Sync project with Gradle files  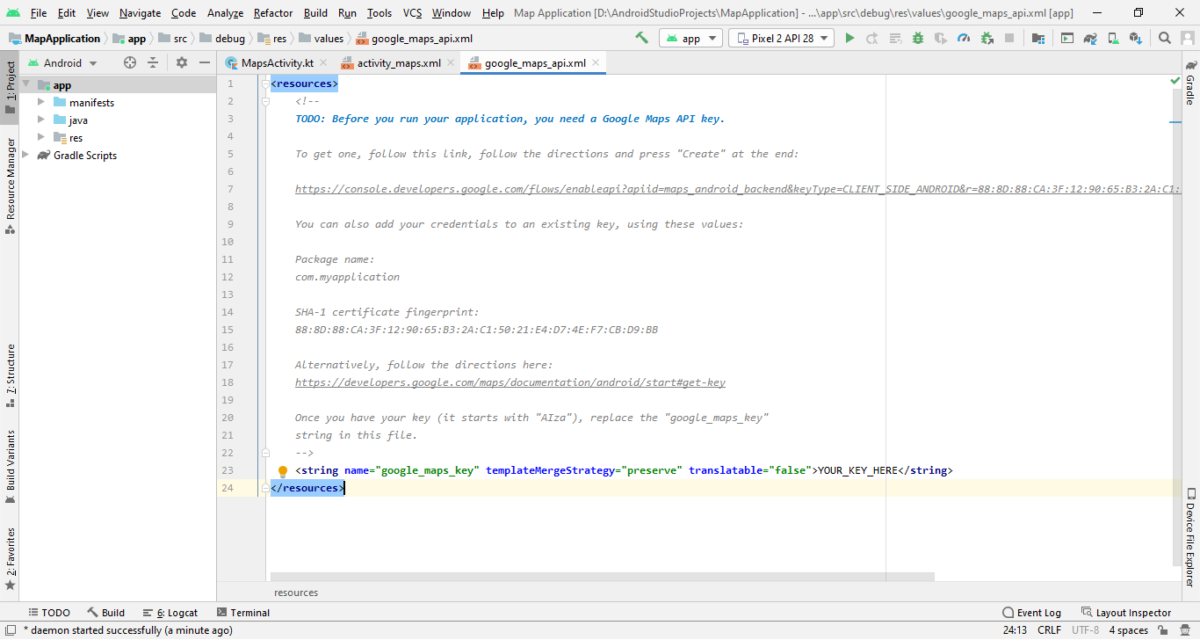point(1092,38)
